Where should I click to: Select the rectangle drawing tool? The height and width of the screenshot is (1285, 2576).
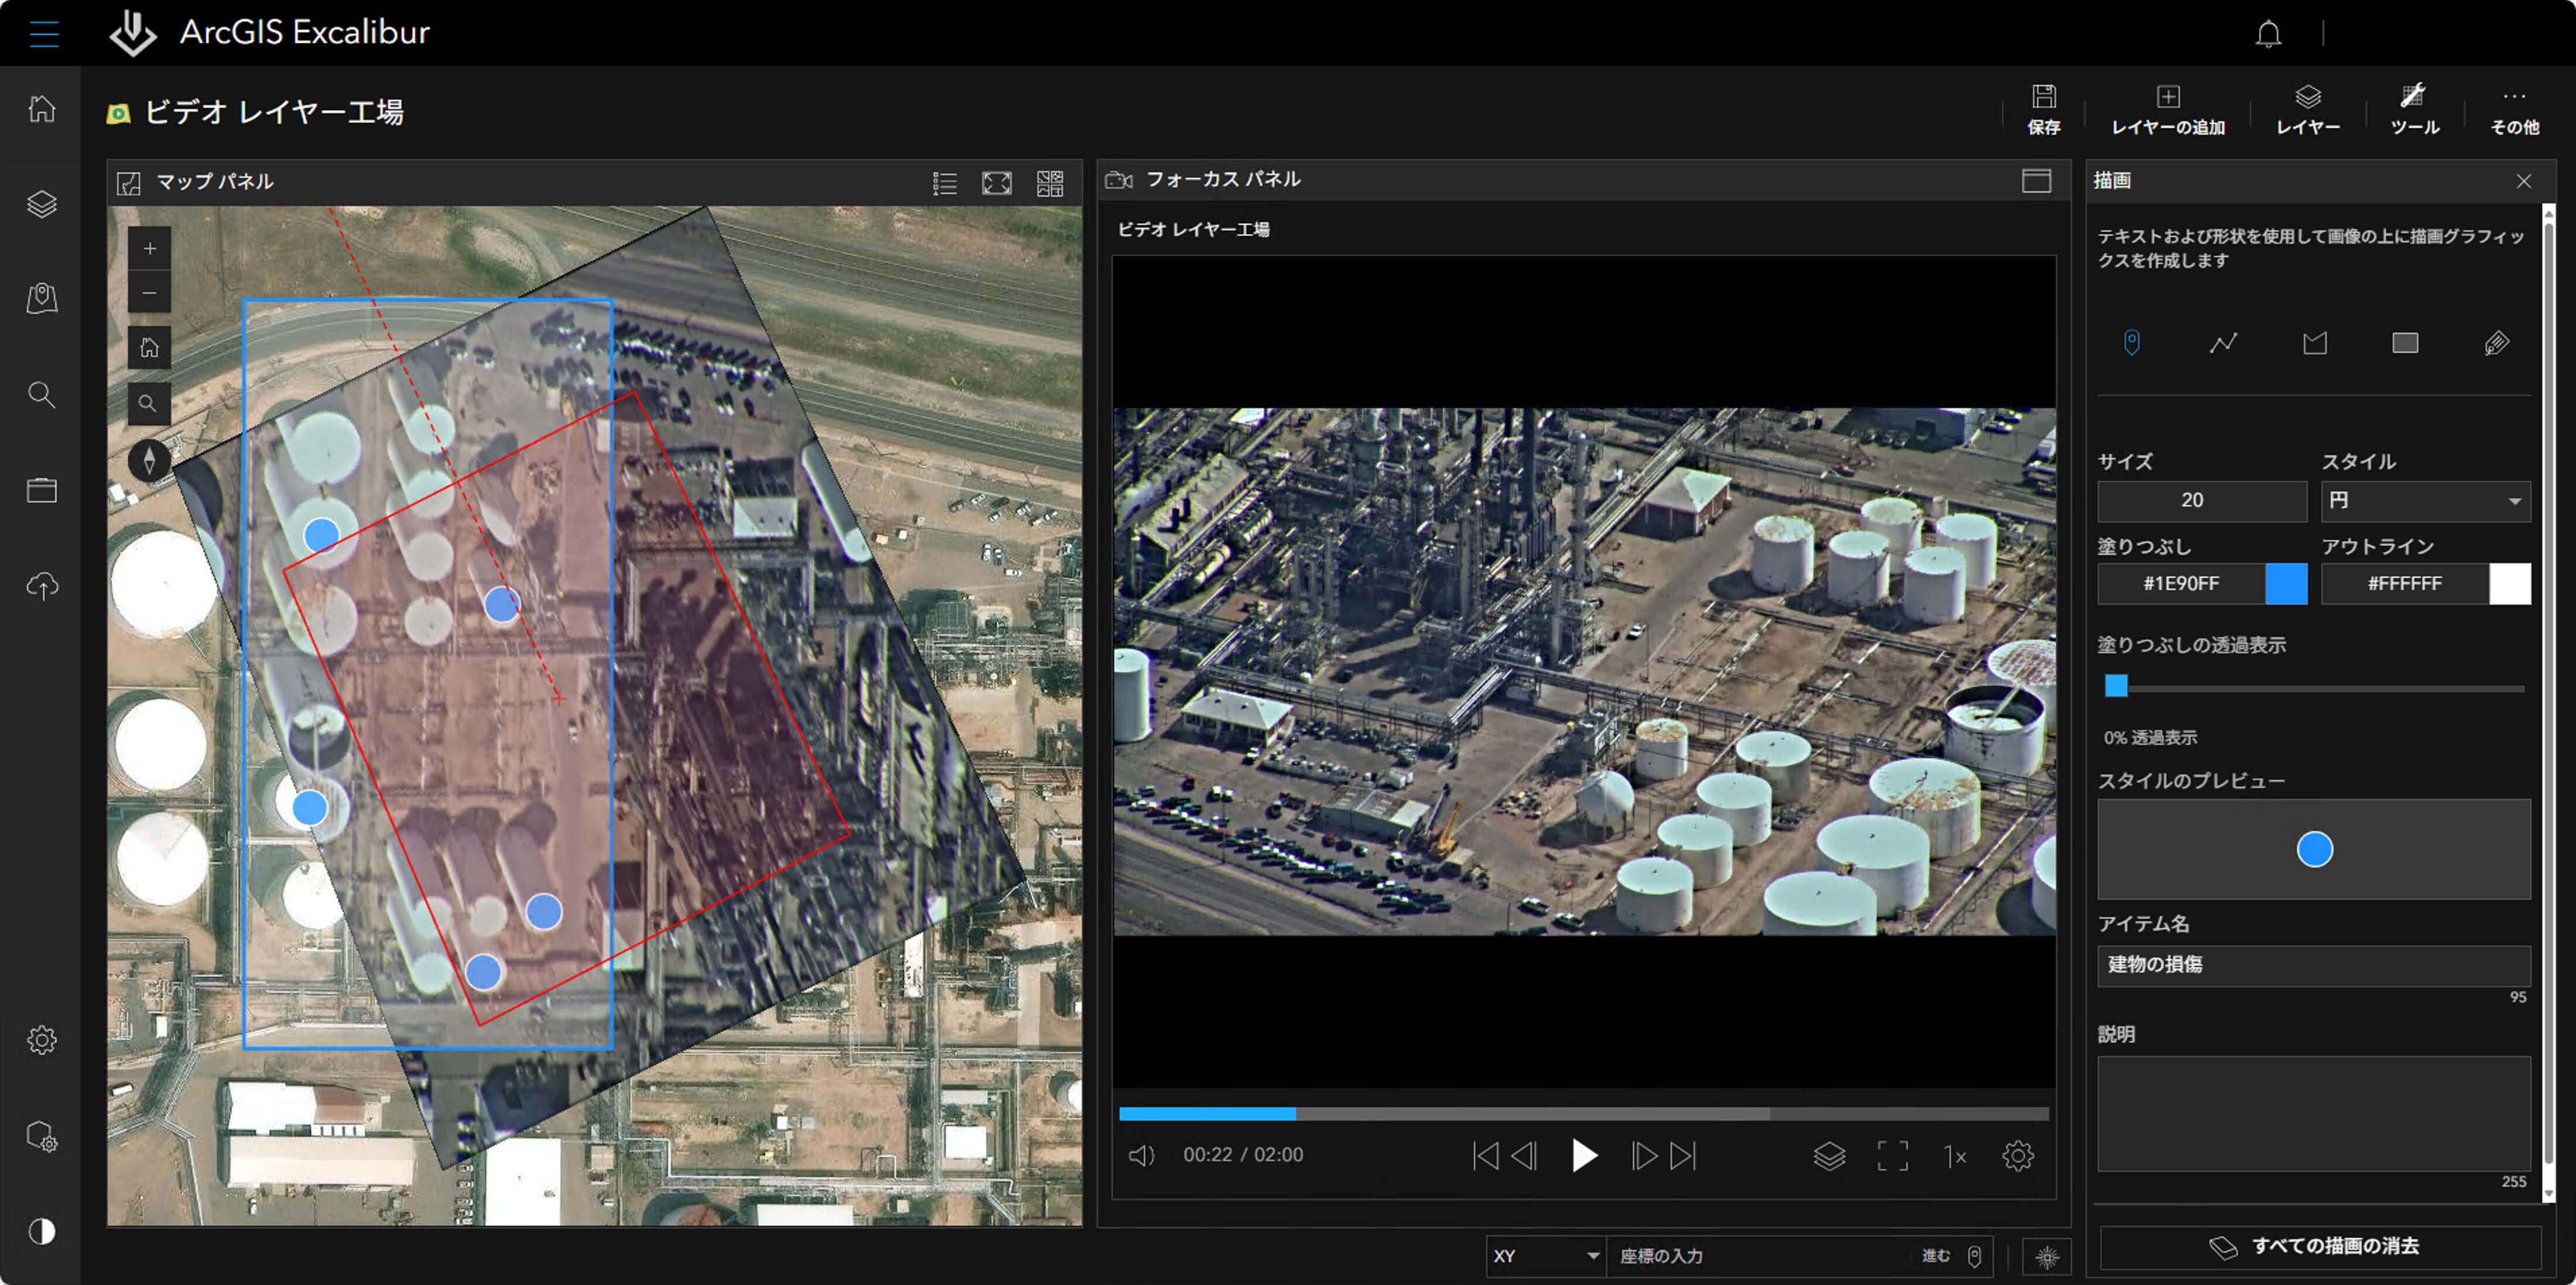click(2405, 343)
